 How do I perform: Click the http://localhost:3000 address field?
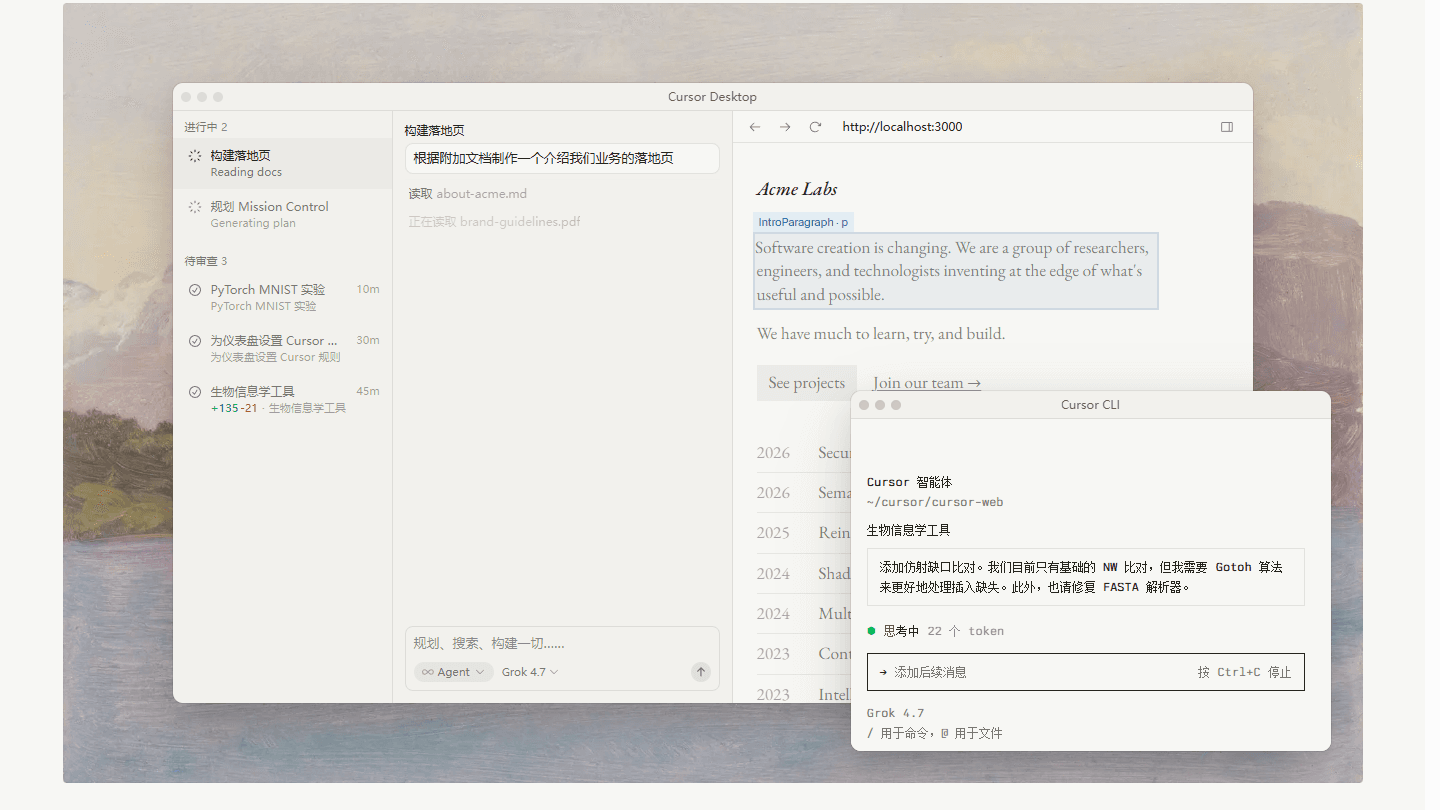[x=902, y=127]
